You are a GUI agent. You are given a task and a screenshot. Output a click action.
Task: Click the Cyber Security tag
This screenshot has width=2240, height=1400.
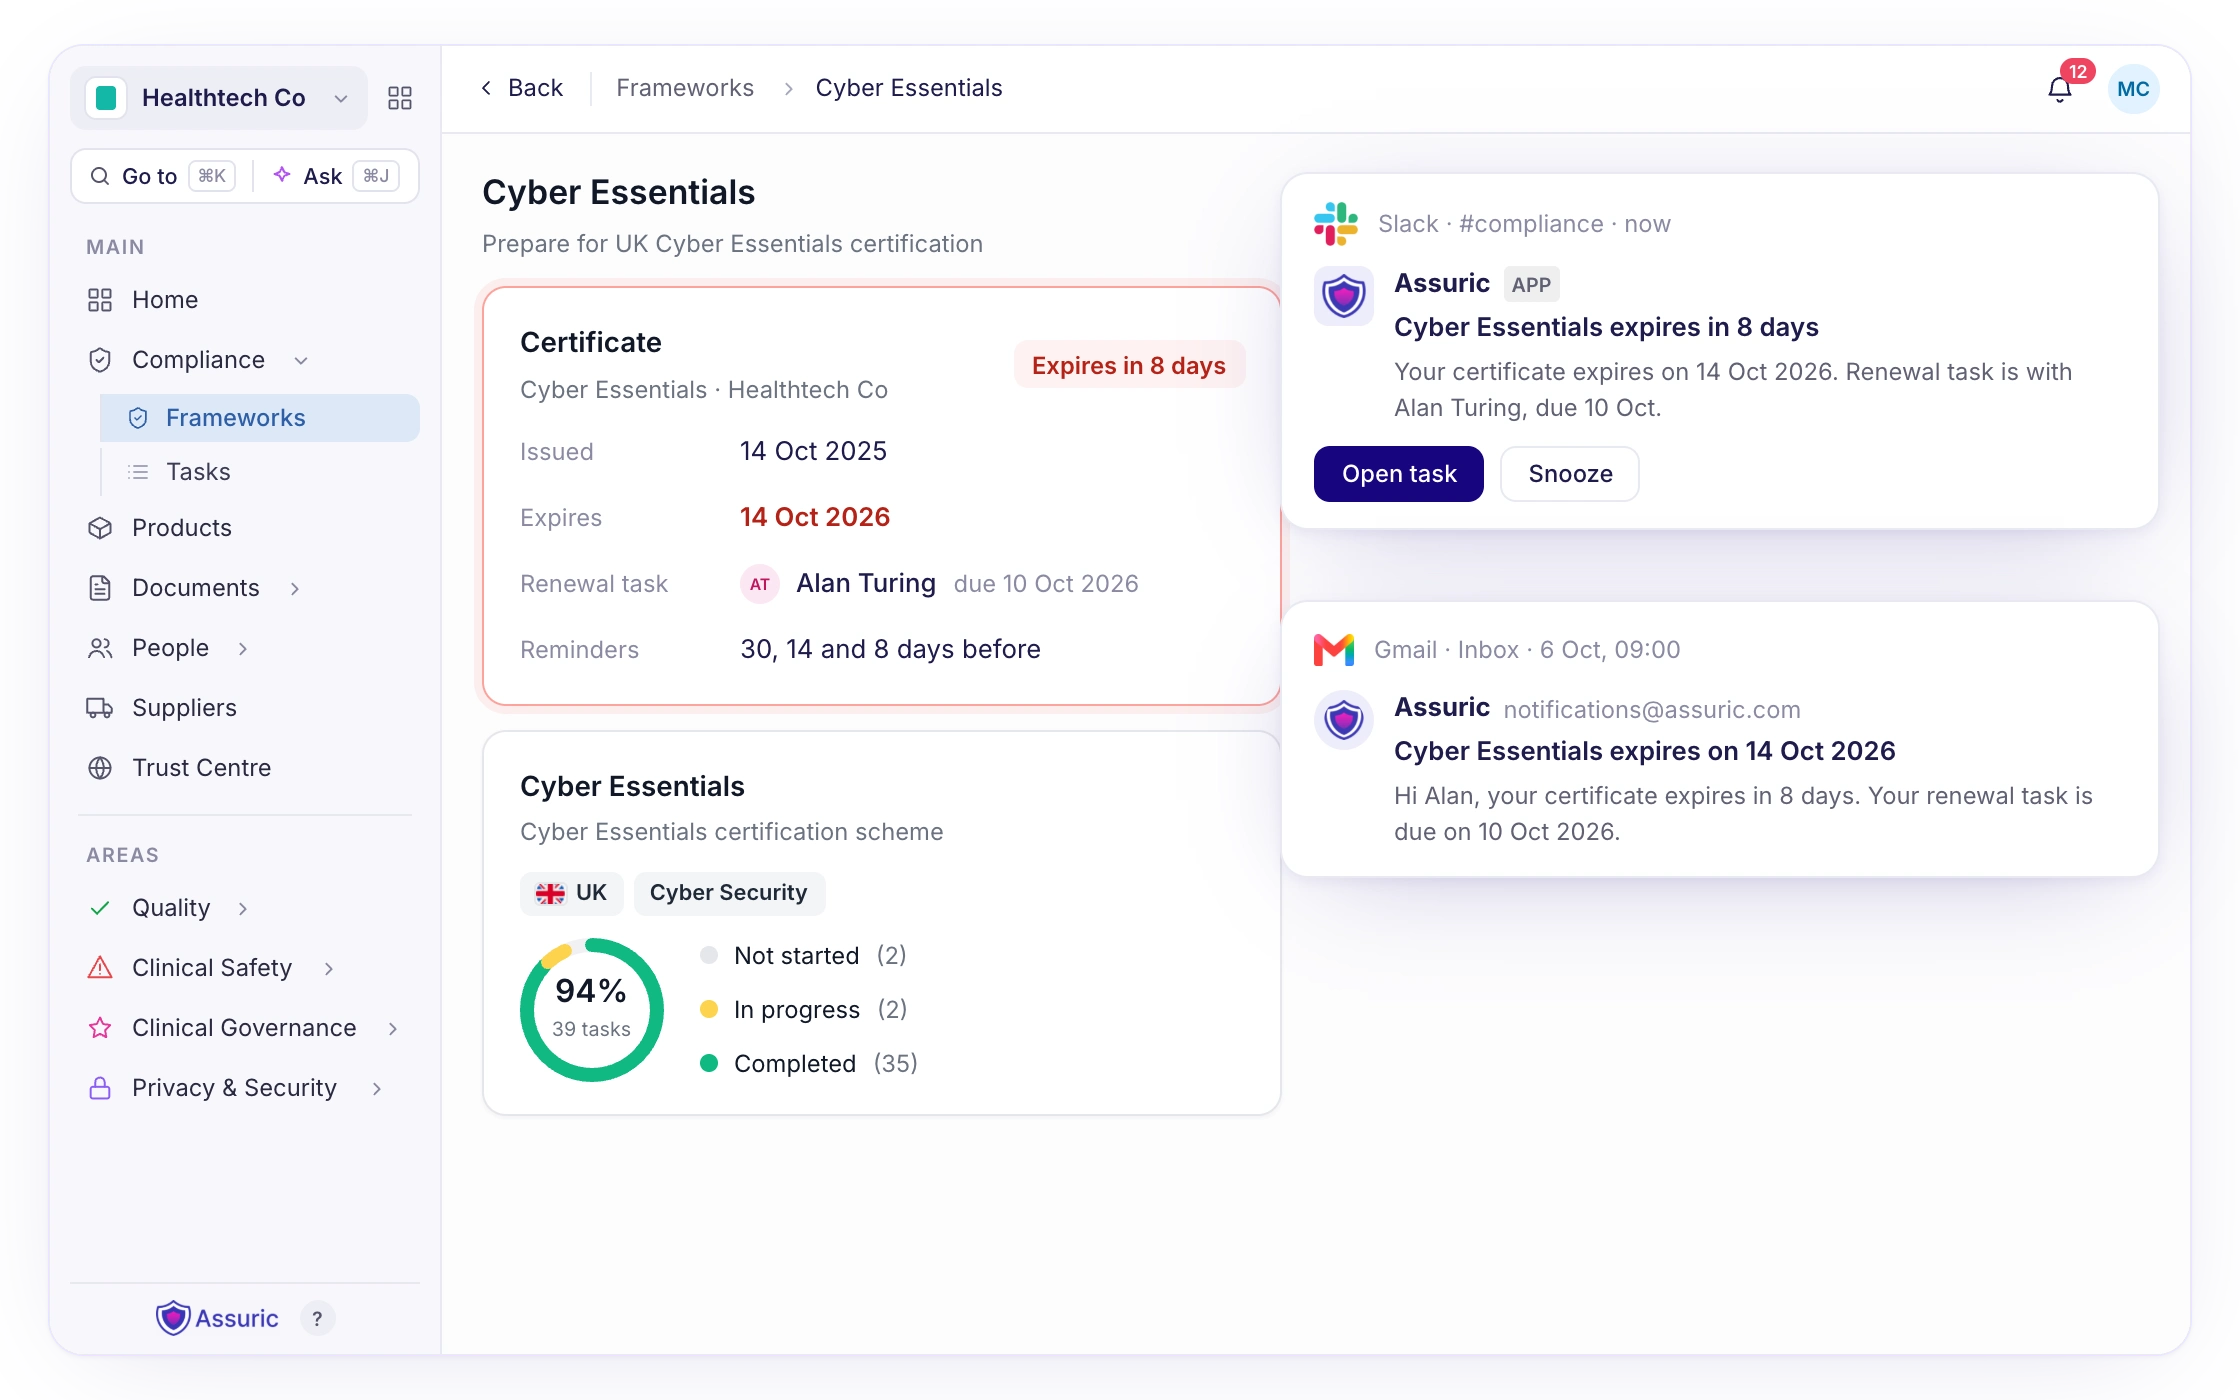point(729,893)
